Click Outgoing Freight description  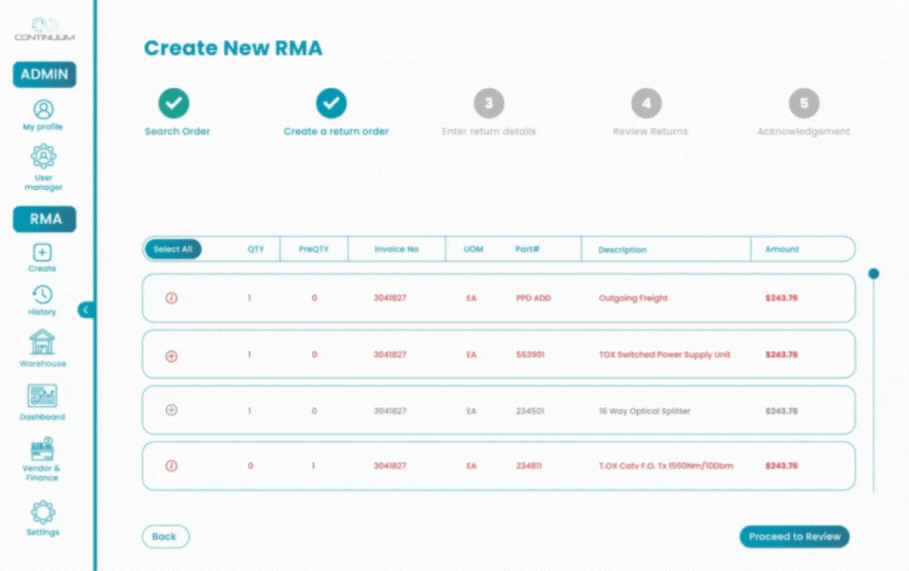pyautogui.click(x=633, y=298)
